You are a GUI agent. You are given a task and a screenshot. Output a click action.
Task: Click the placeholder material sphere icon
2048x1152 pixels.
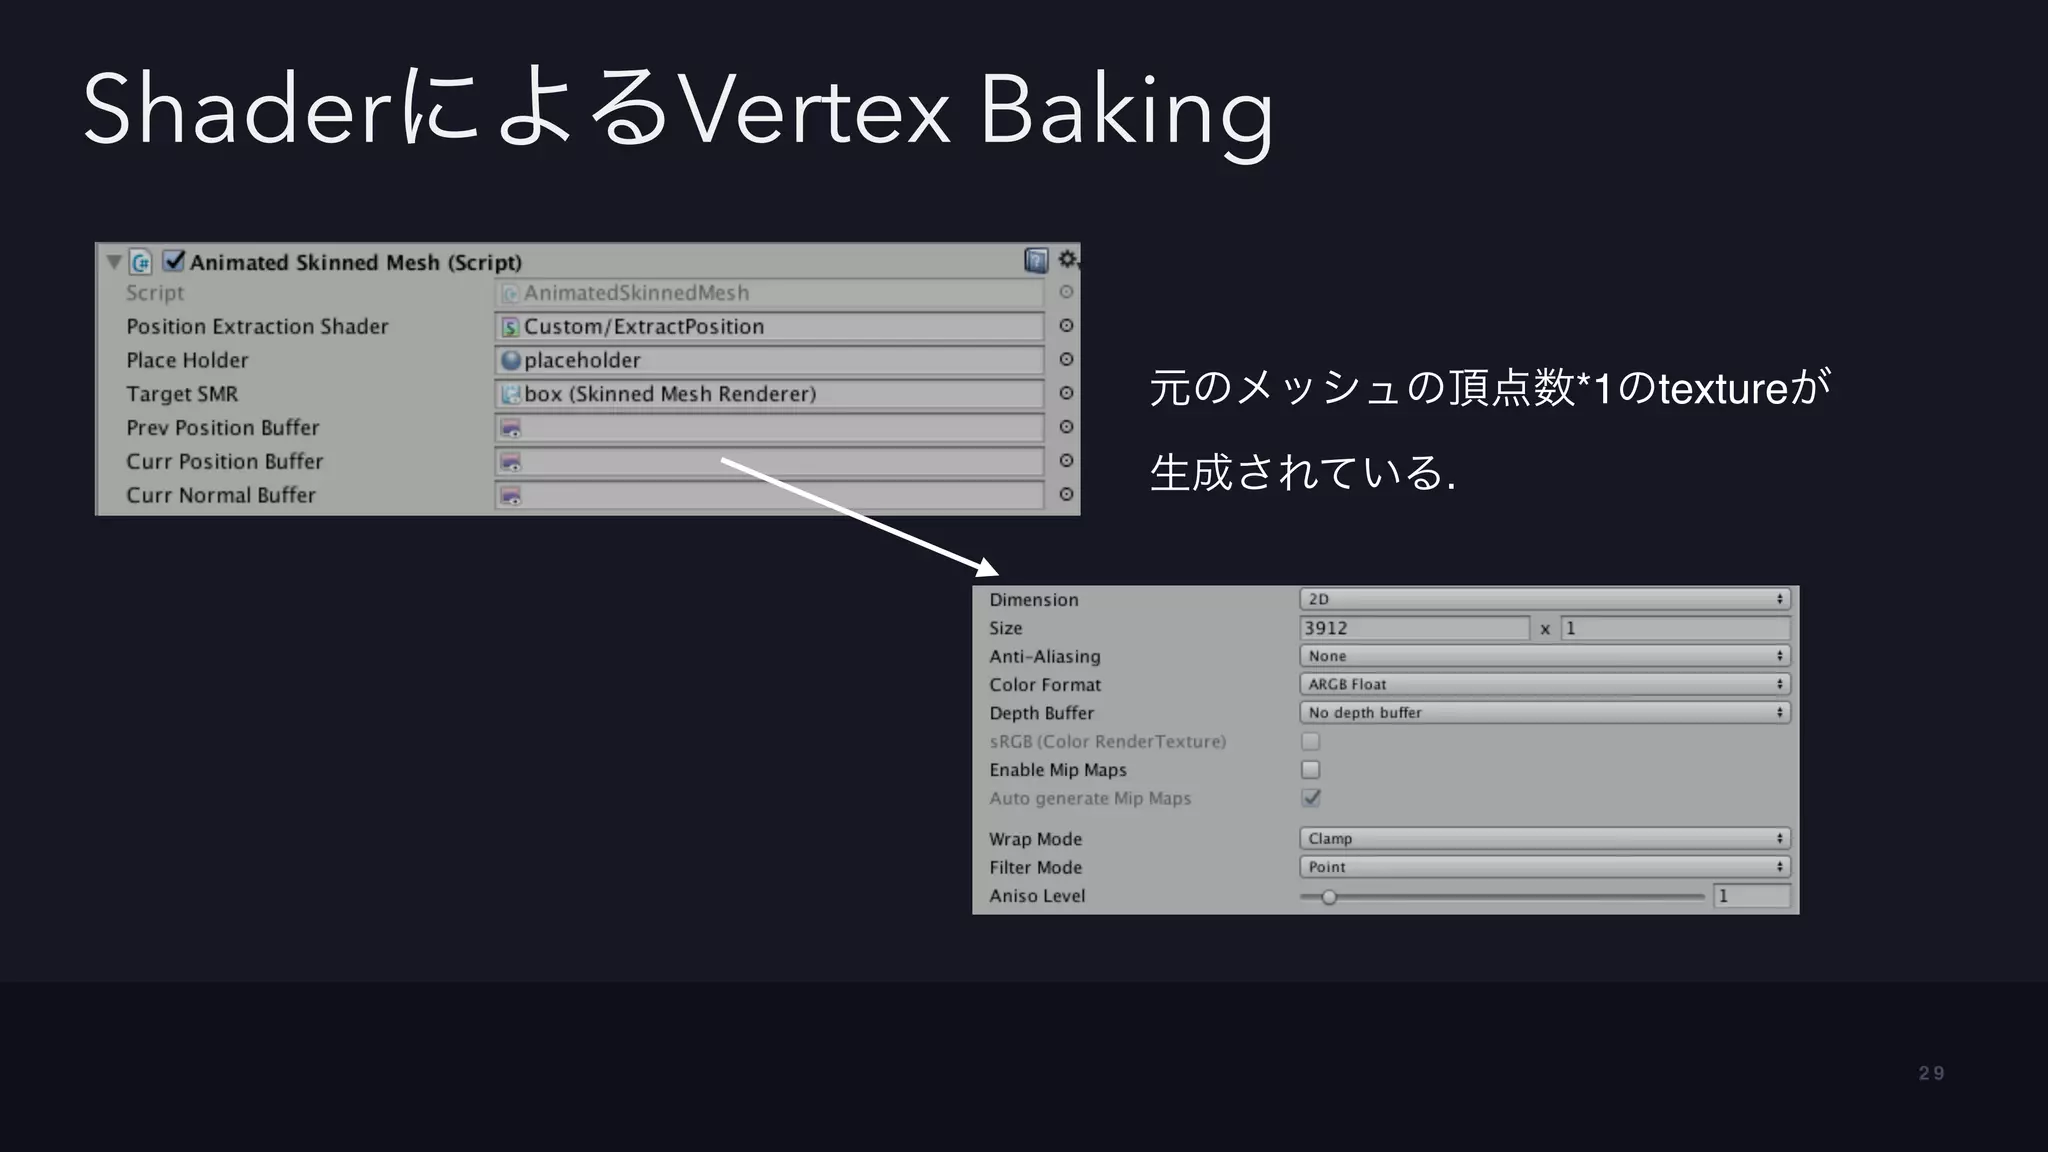click(x=511, y=360)
